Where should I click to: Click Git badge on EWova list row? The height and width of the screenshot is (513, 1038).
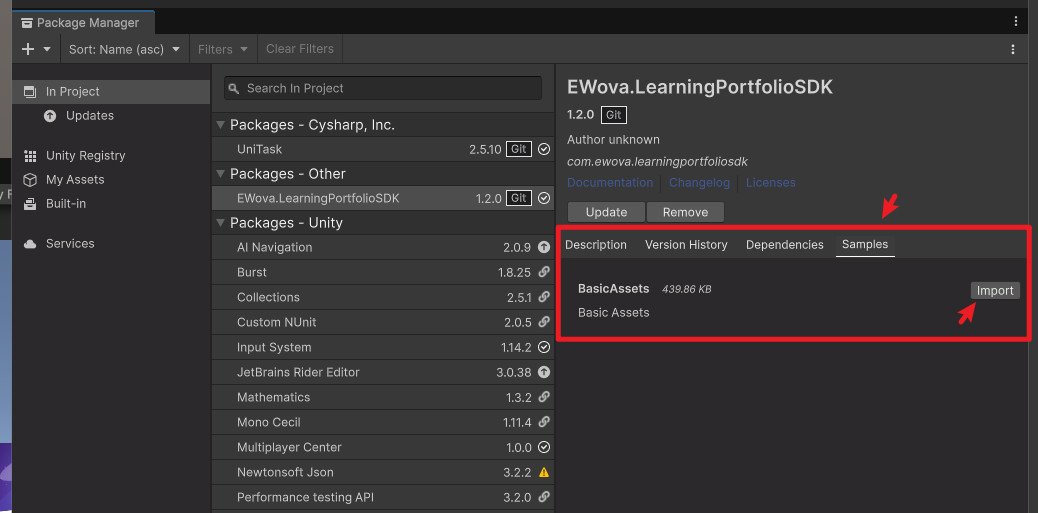[x=519, y=198]
